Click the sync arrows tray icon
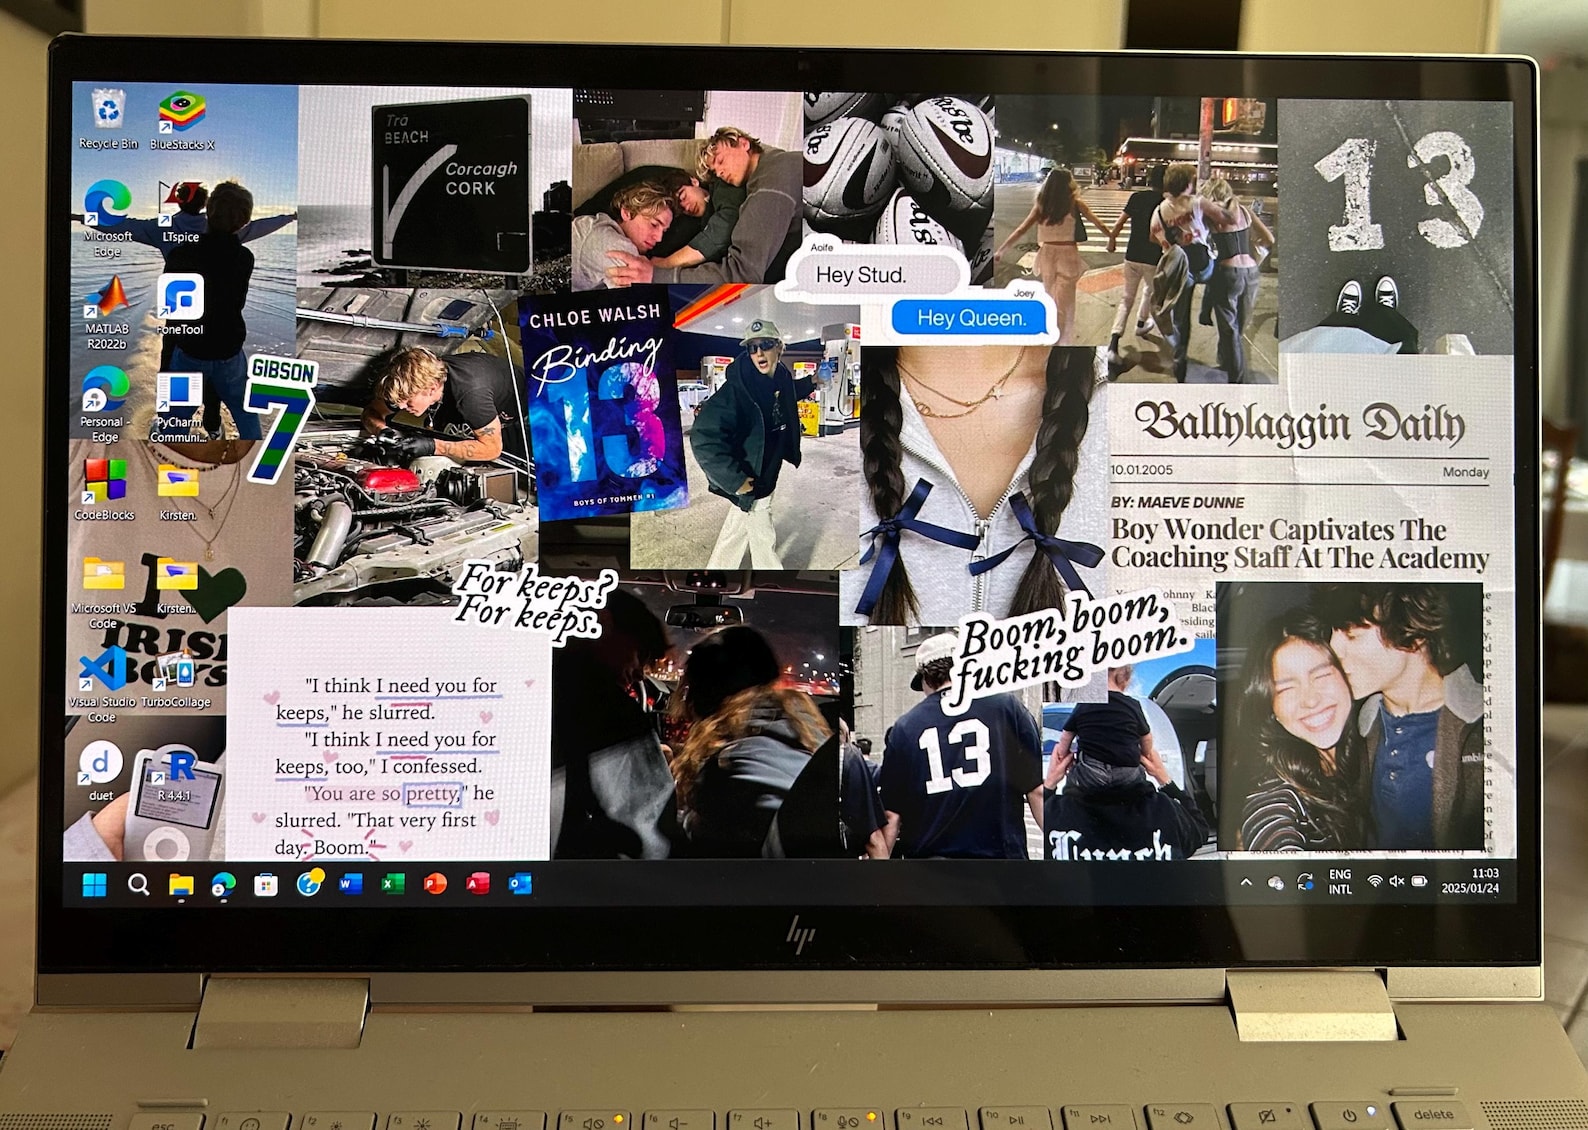 pos(1305,882)
